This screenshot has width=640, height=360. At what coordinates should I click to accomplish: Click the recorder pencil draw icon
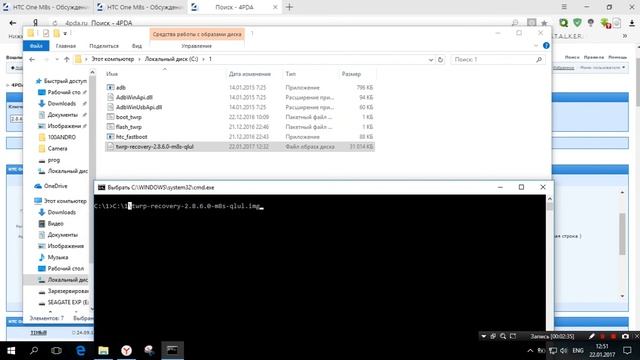(x=591, y=336)
